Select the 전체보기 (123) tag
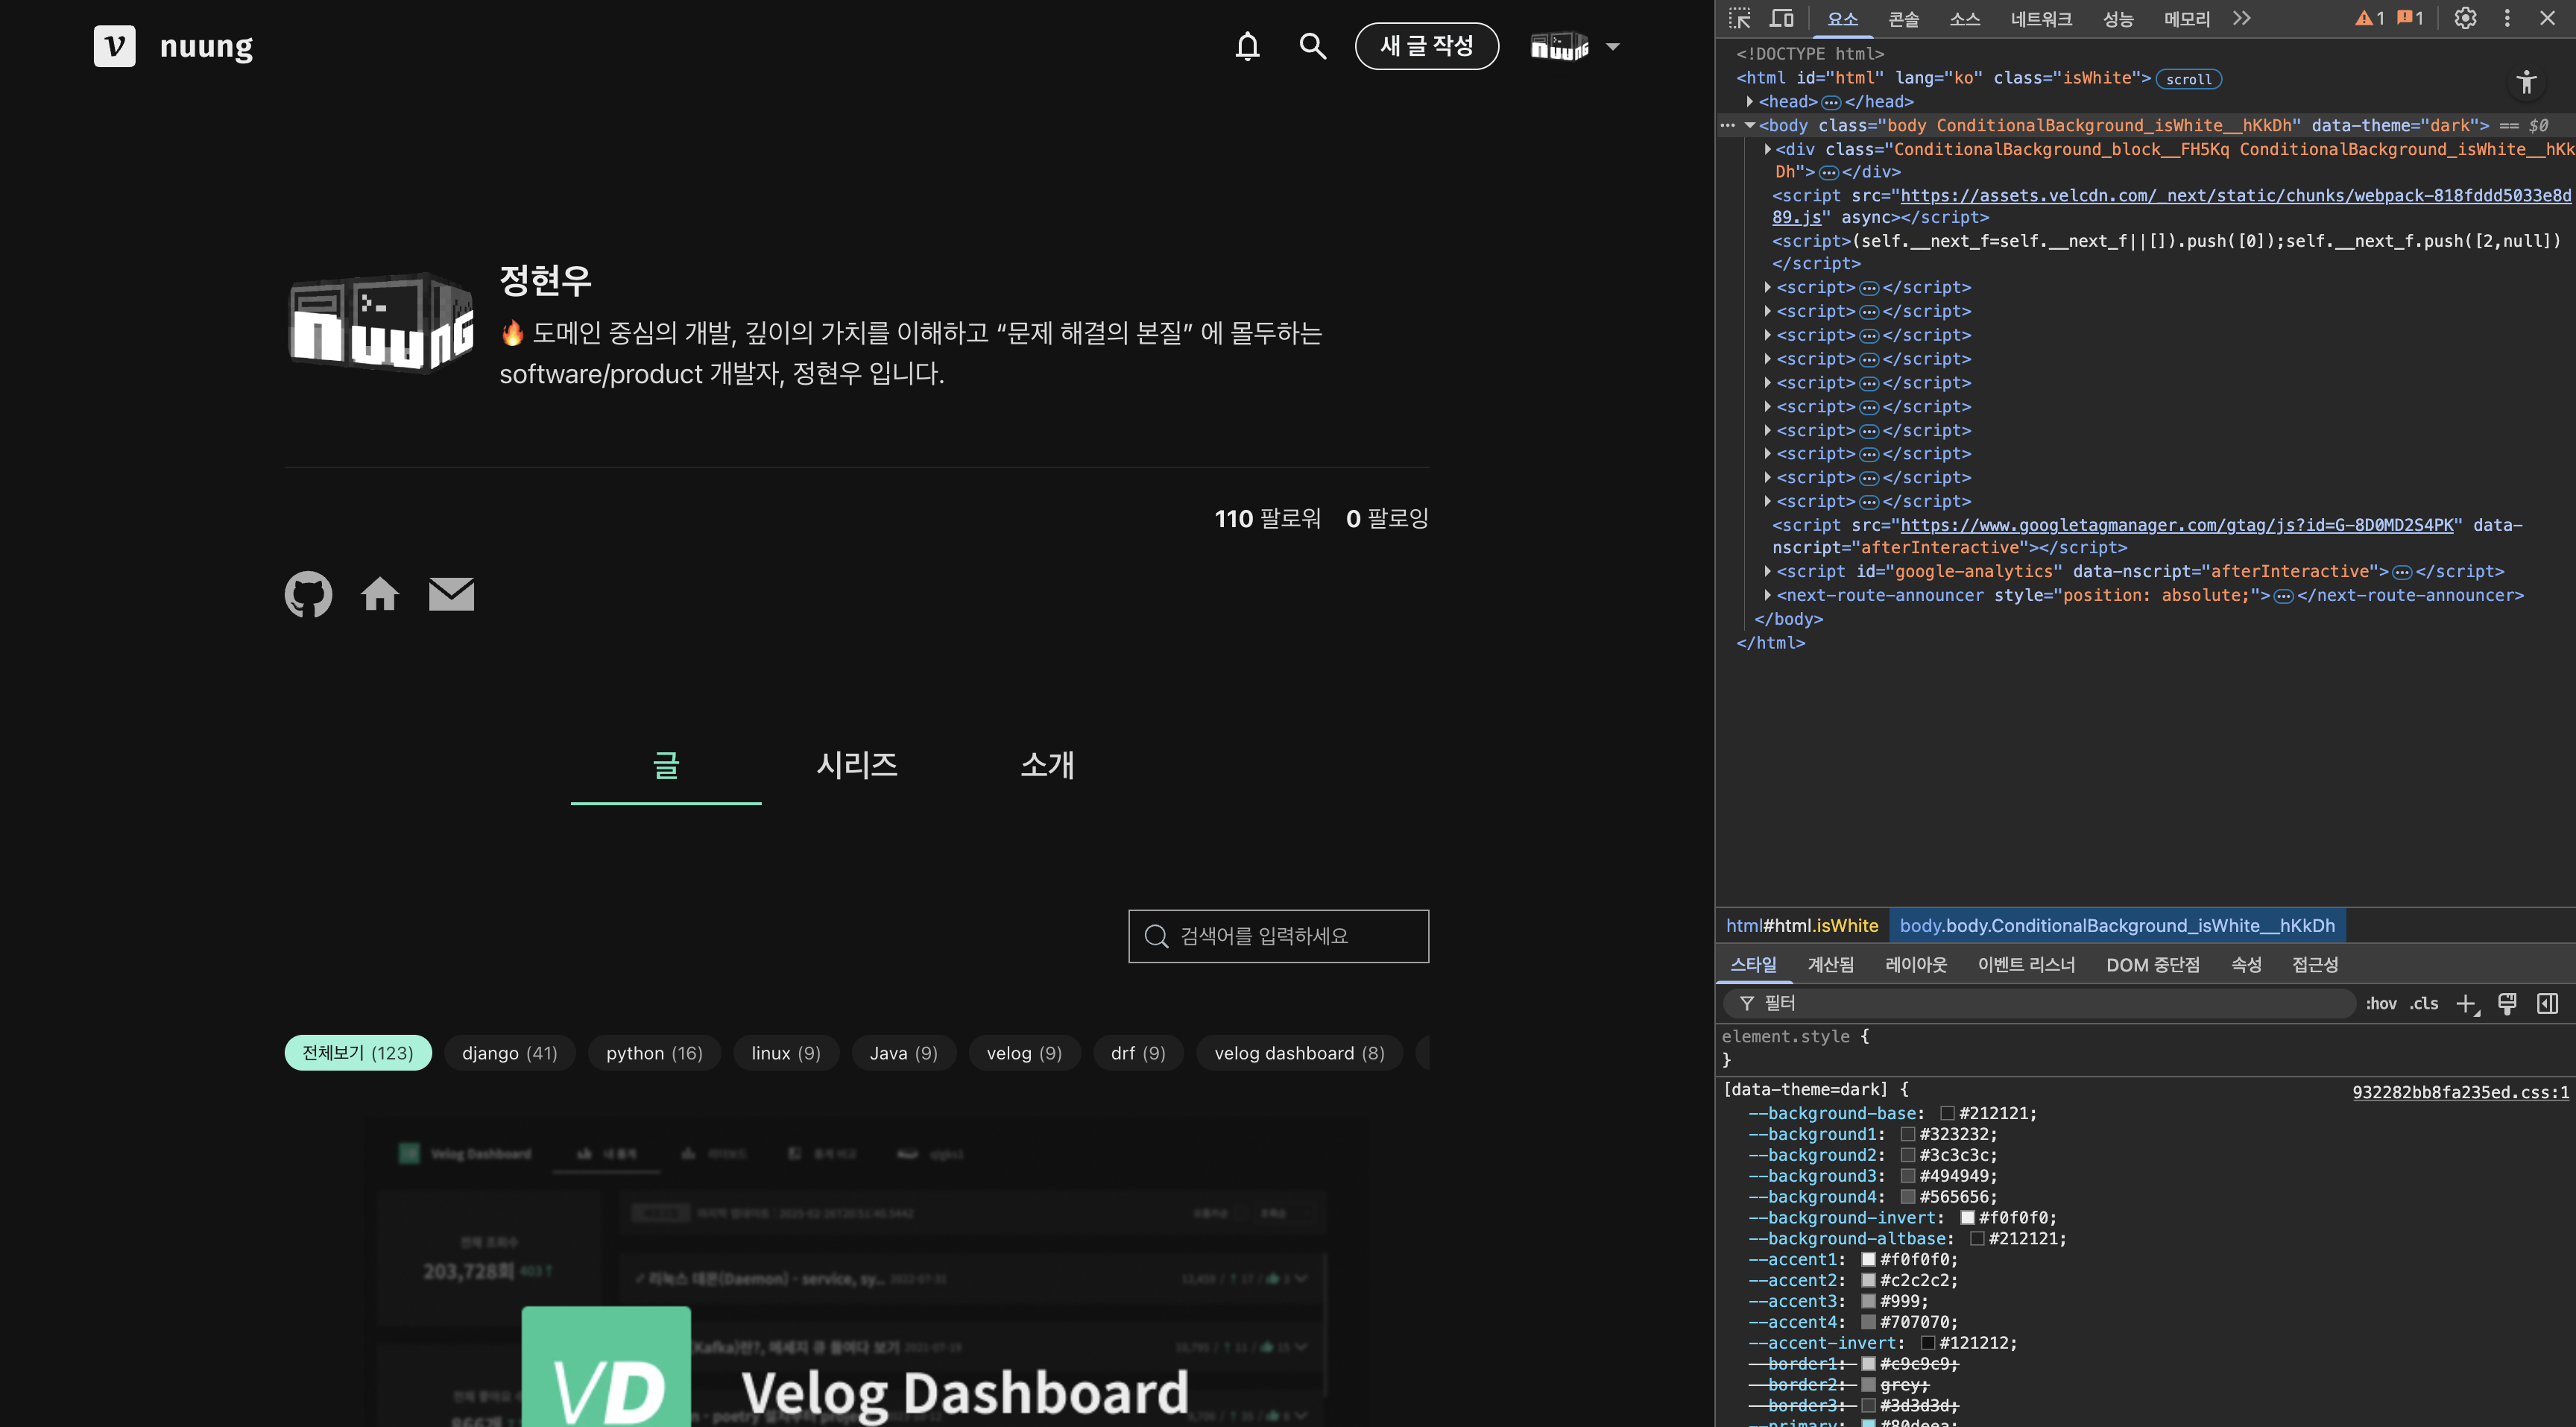The image size is (2576, 1427). pos(358,1053)
